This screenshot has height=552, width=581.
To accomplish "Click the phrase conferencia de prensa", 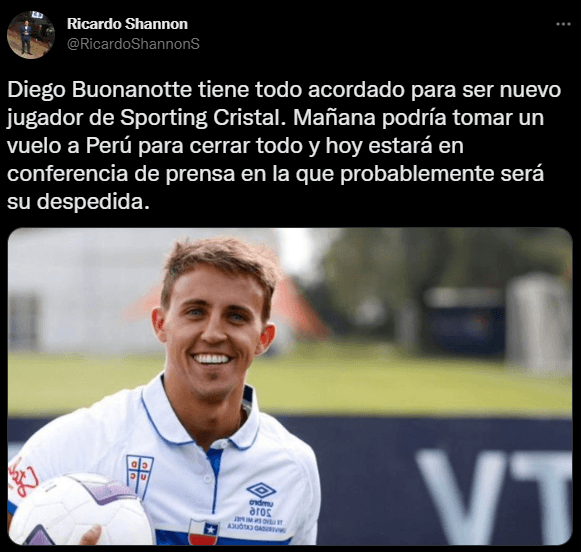I will [121, 174].
